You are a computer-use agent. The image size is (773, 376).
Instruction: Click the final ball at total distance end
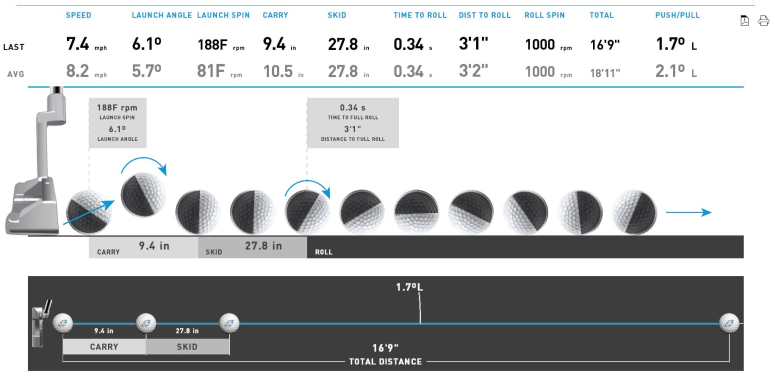[729, 324]
